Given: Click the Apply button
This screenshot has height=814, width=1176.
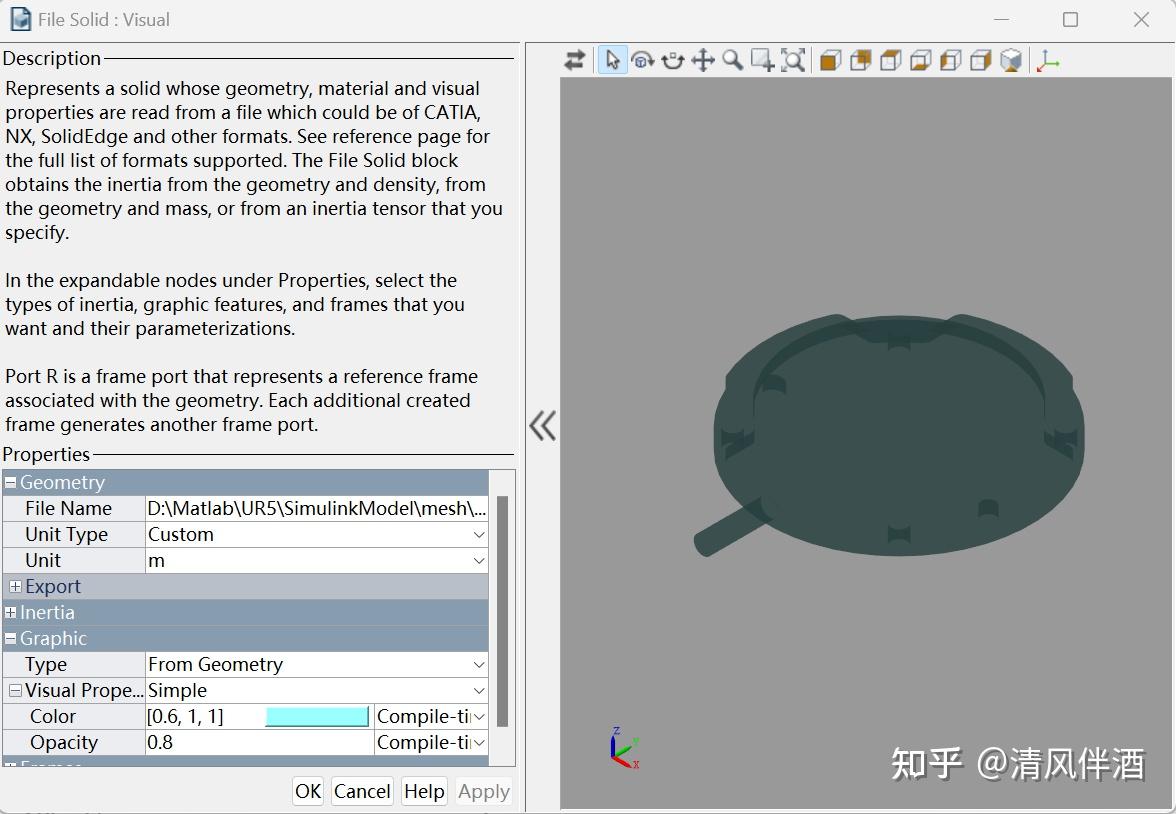Looking at the screenshot, I should click(x=484, y=791).
